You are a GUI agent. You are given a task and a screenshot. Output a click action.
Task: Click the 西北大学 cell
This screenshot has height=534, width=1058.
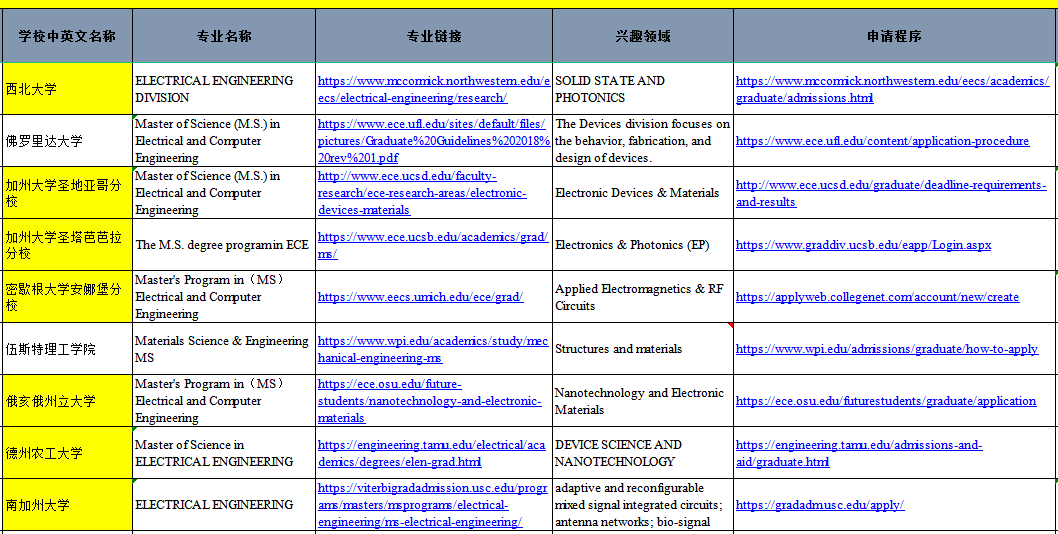[67, 89]
